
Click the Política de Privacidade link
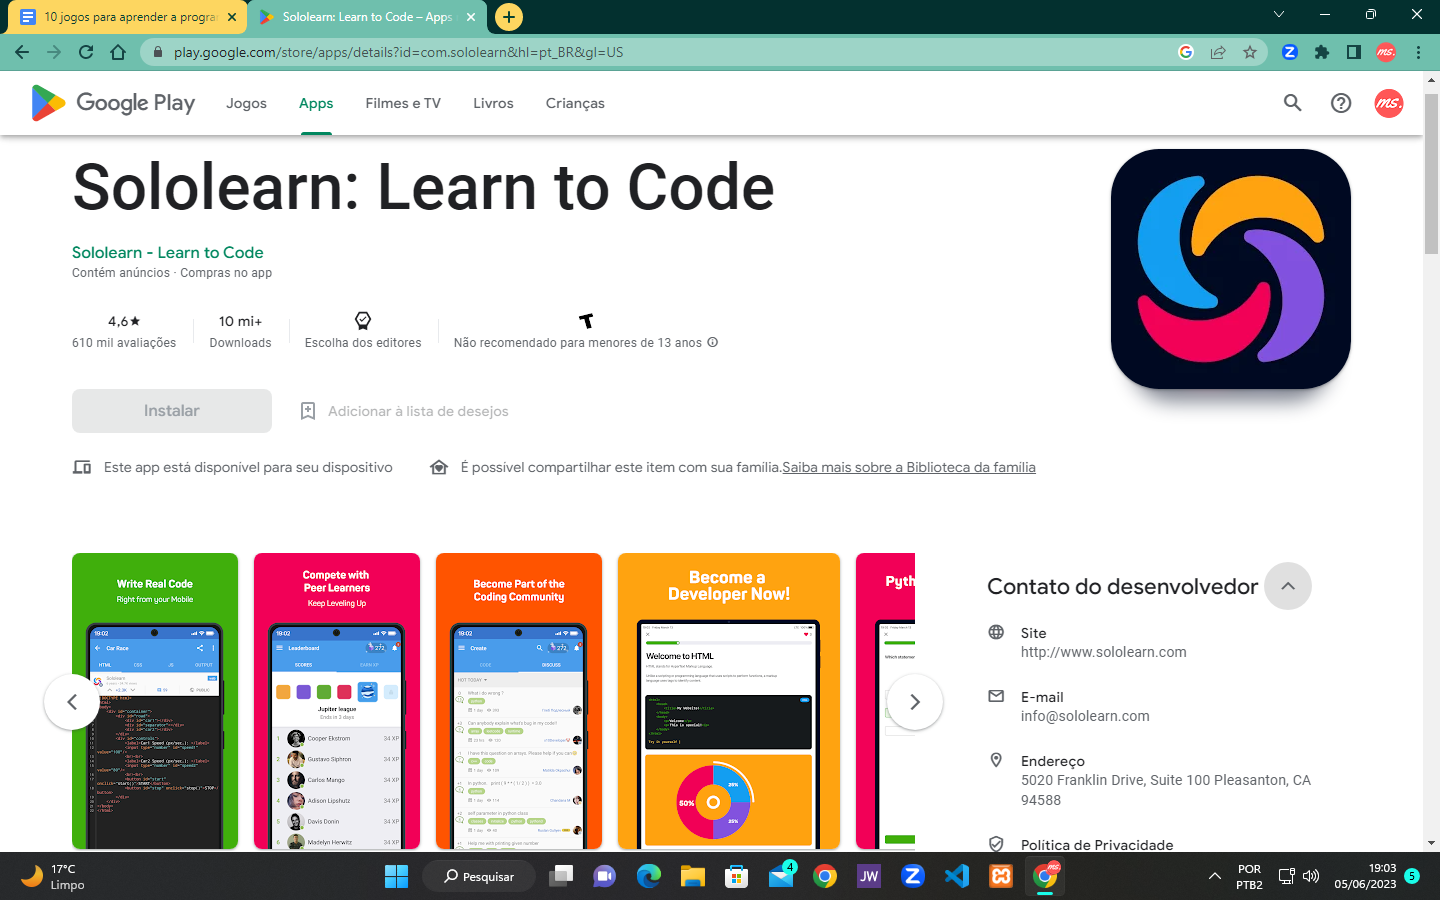tap(1097, 845)
